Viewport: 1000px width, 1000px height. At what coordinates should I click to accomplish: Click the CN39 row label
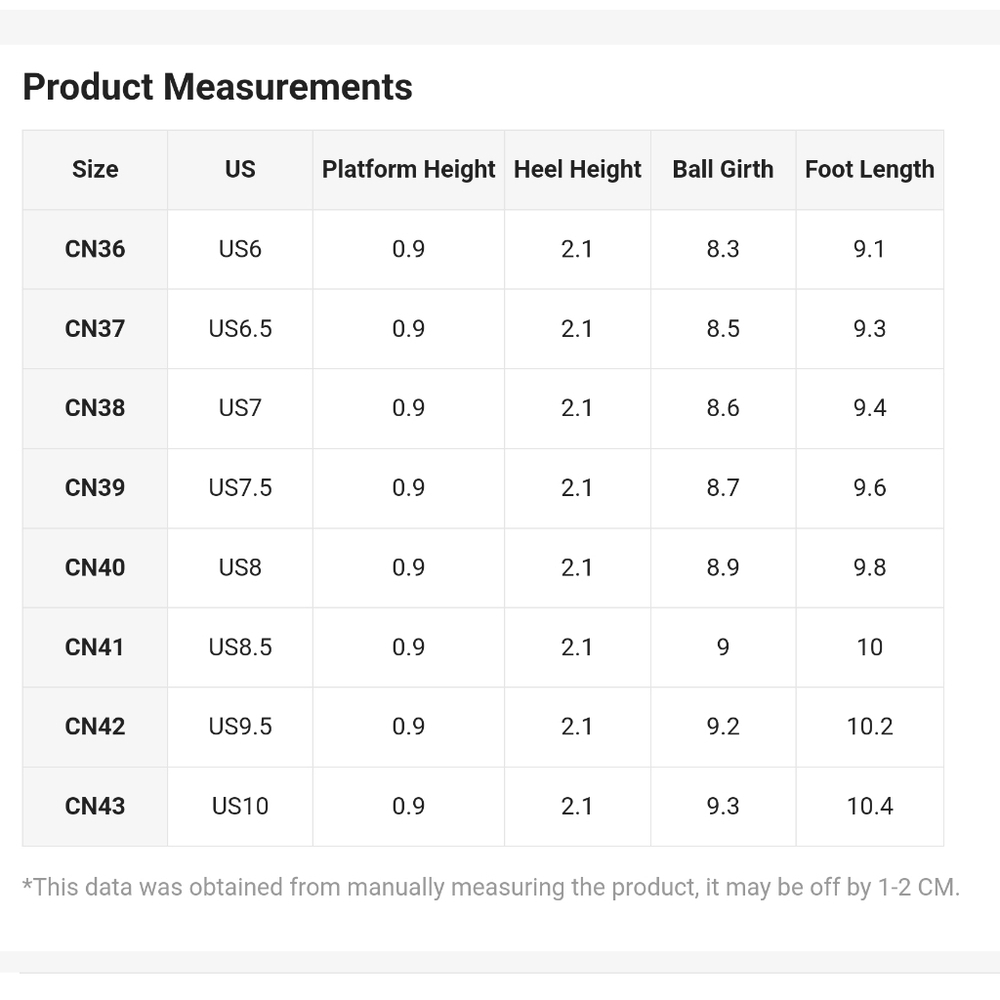(95, 488)
